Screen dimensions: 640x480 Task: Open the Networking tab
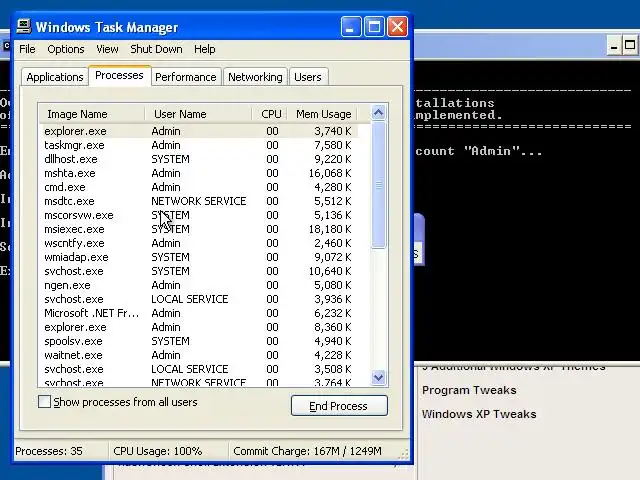pos(255,77)
